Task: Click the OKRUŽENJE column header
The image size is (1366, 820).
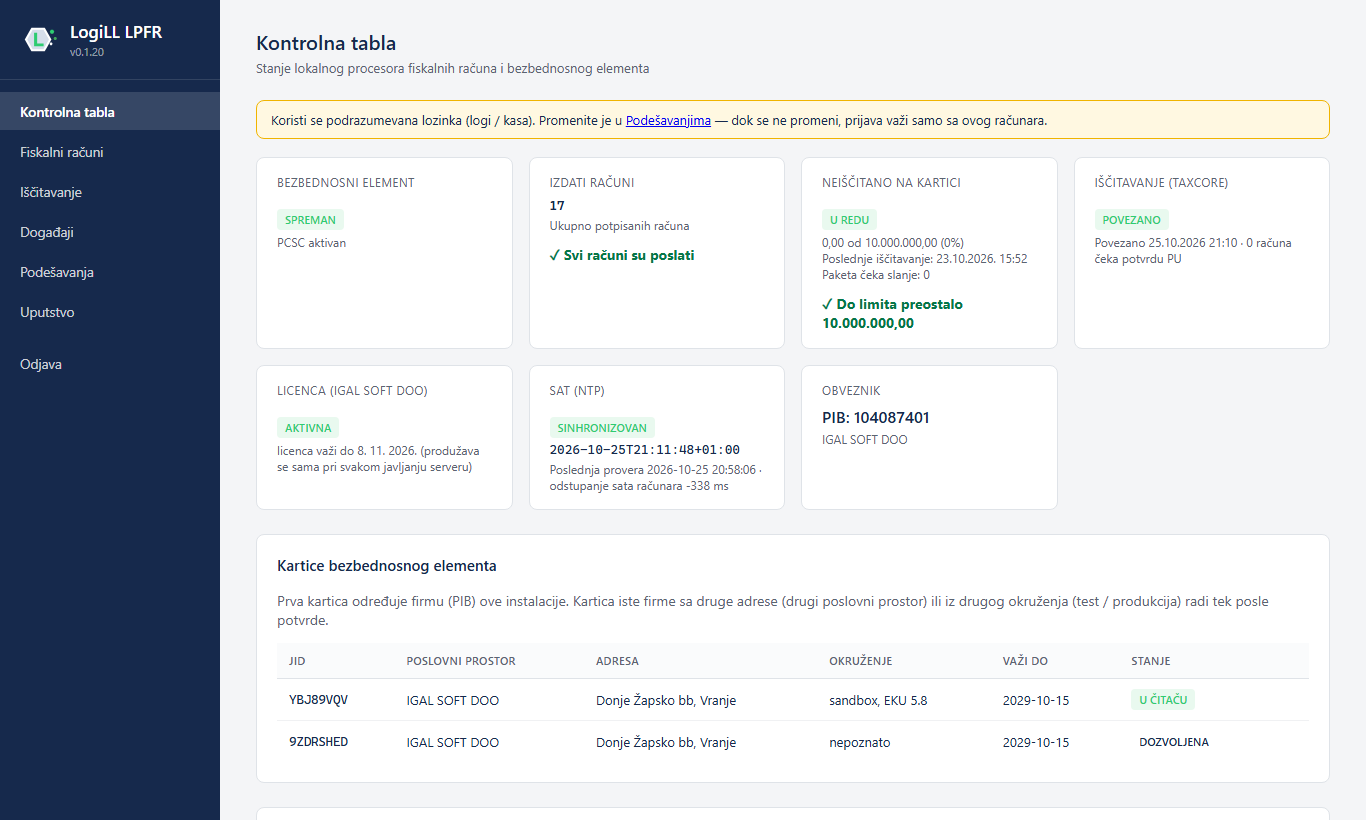Action: pos(860,661)
